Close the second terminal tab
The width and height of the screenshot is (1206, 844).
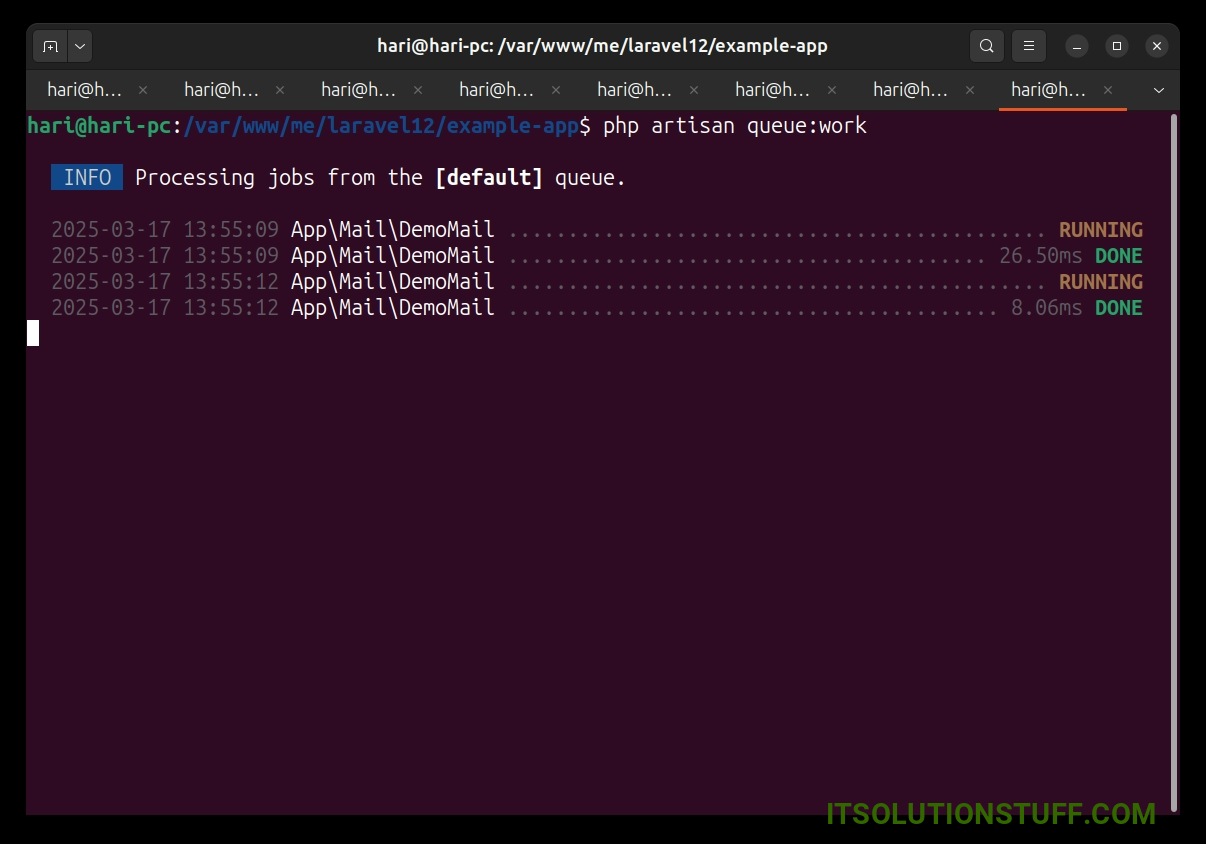(280, 90)
